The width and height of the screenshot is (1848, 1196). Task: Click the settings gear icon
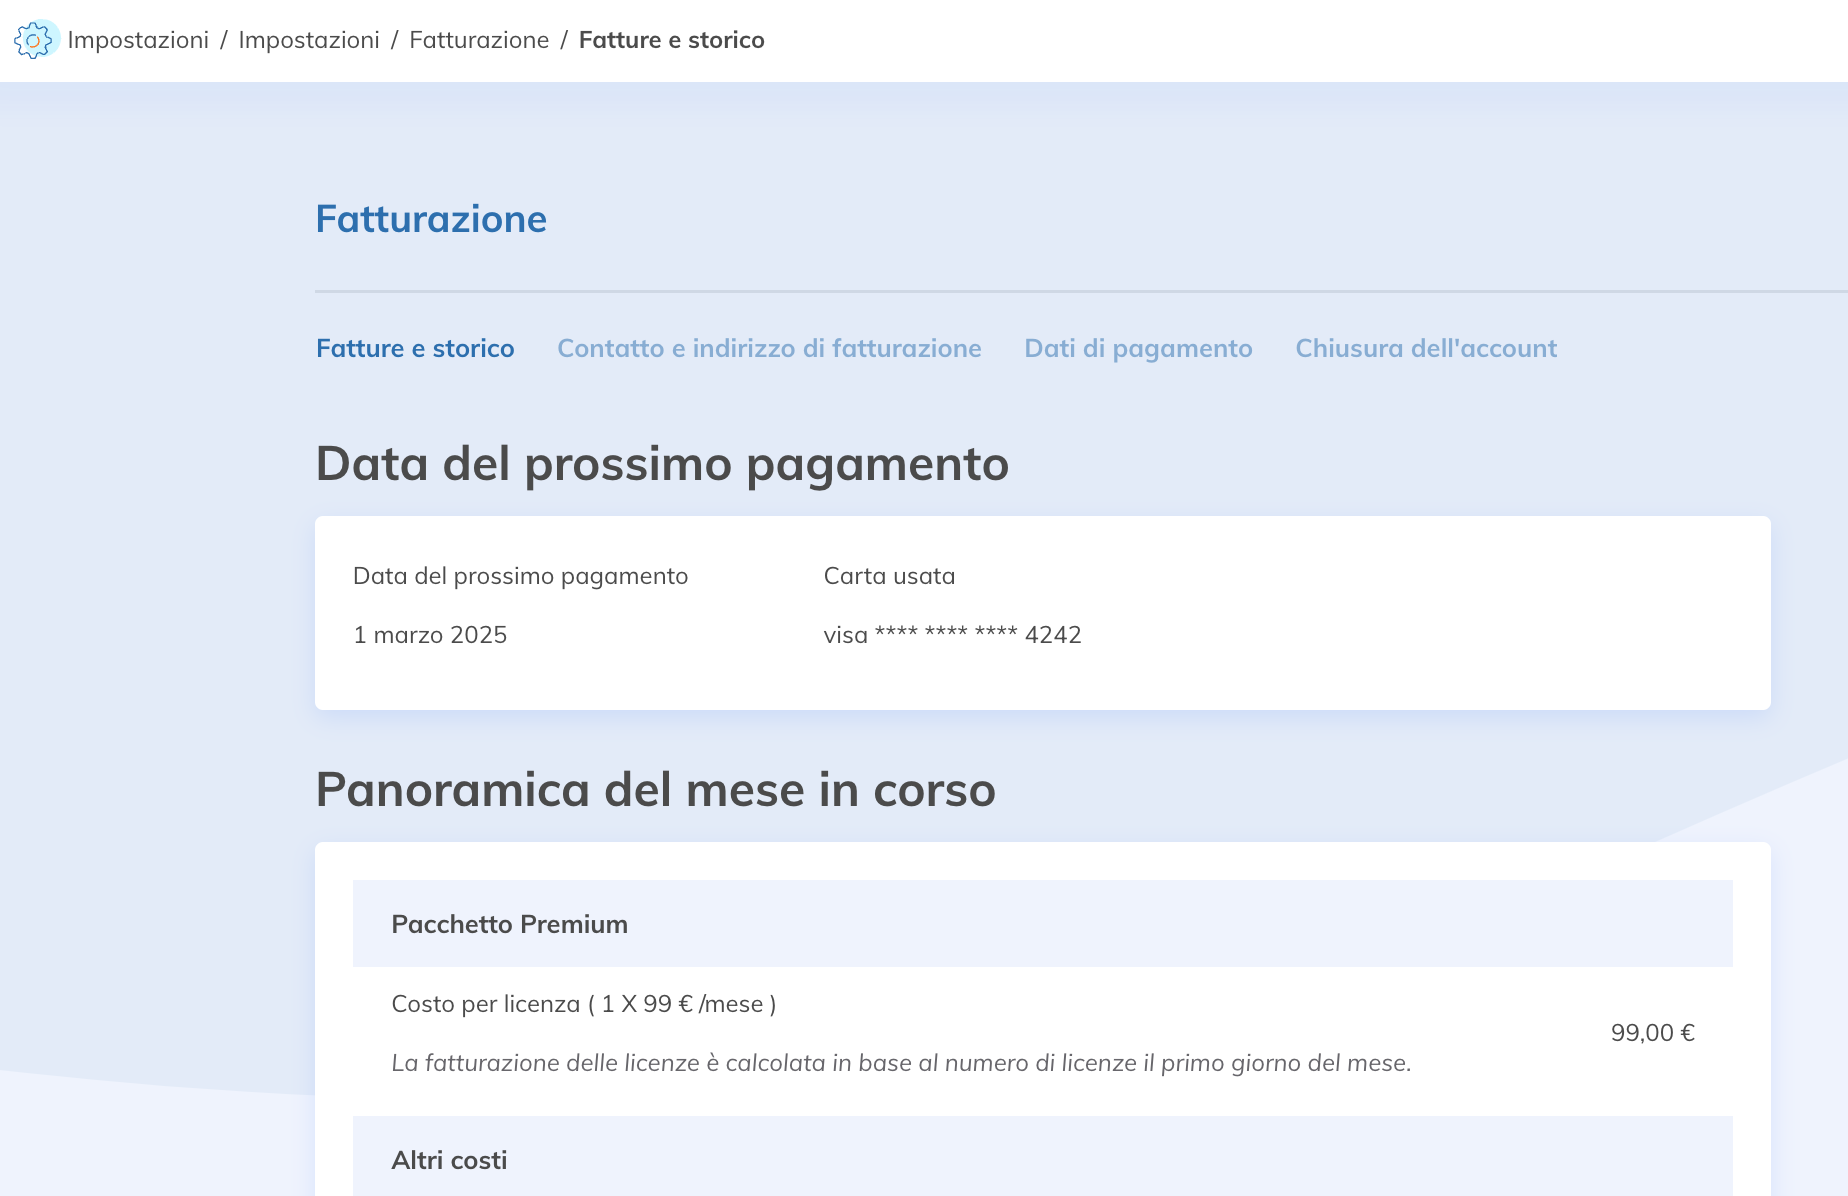click(x=35, y=40)
